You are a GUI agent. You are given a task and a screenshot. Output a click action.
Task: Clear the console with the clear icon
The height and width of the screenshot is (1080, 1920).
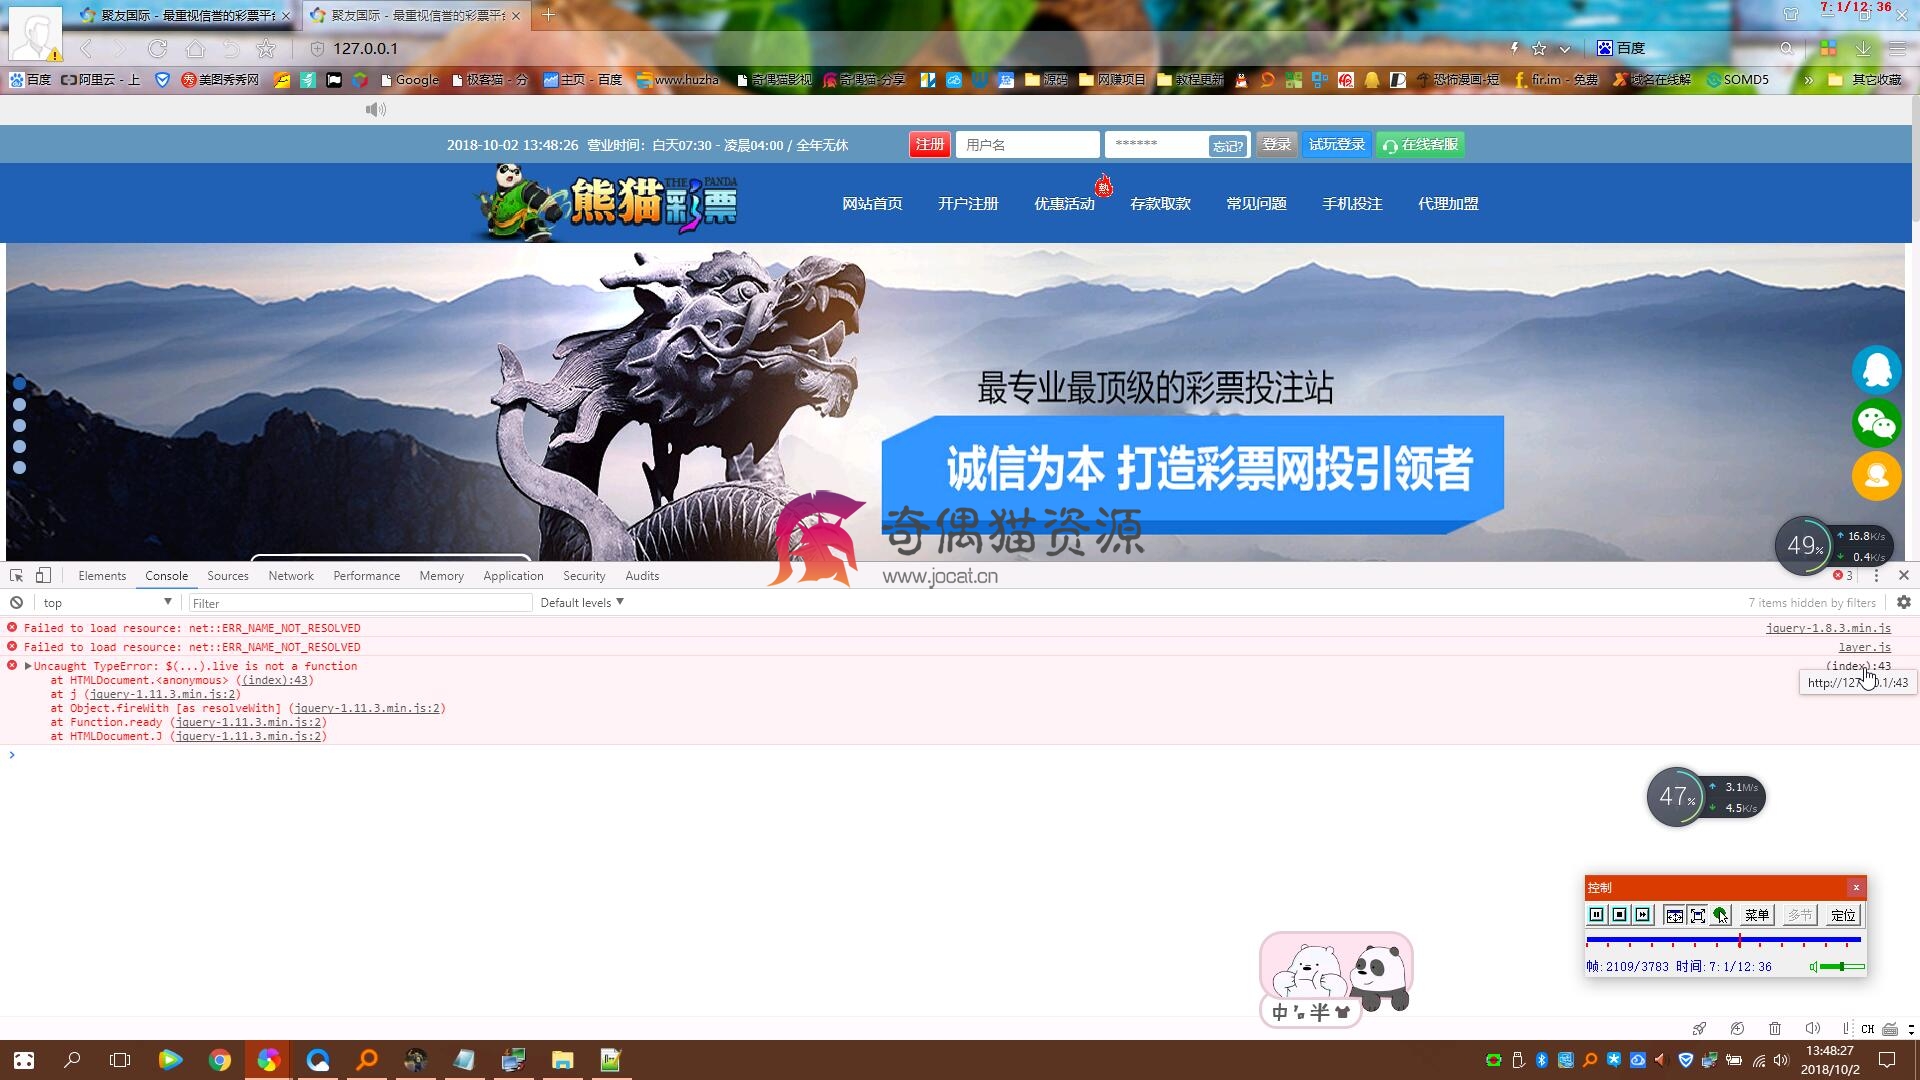16,603
